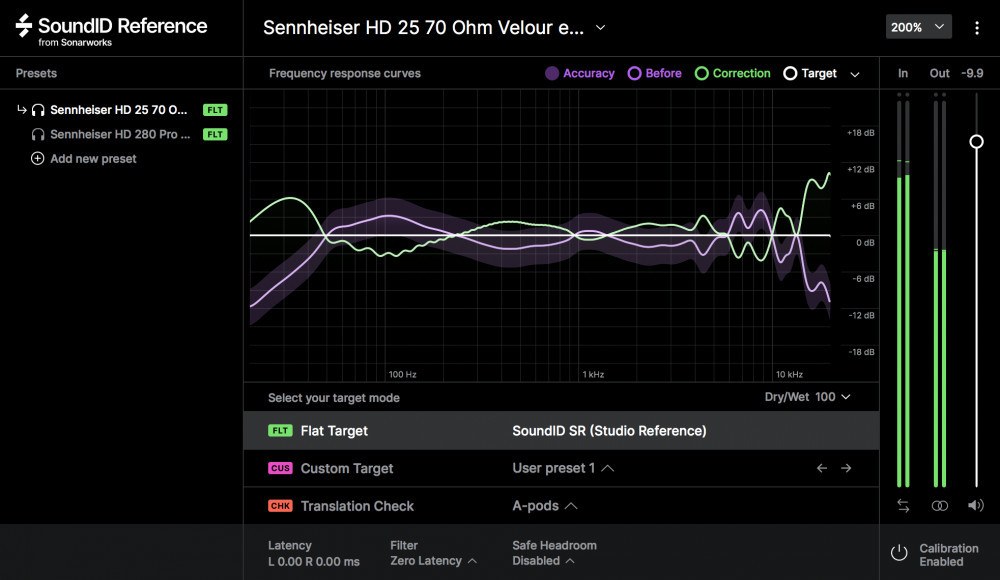Click the -9.9 output gain value
Image resolution: width=1000 pixels, height=580 pixels.
pos(972,73)
